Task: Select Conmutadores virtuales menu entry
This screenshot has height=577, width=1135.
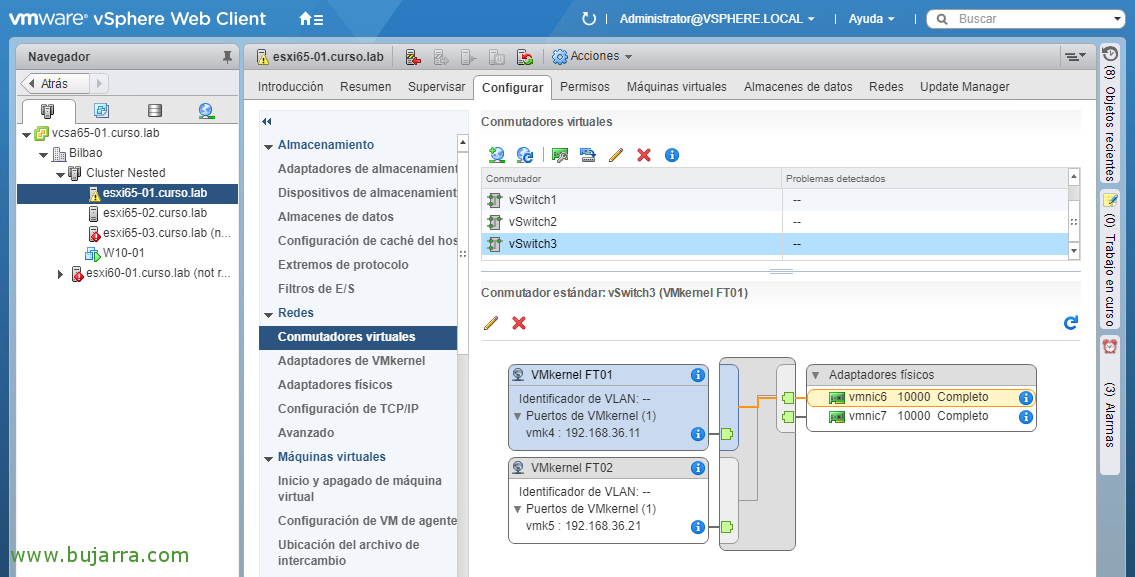Action: coord(358,337)
